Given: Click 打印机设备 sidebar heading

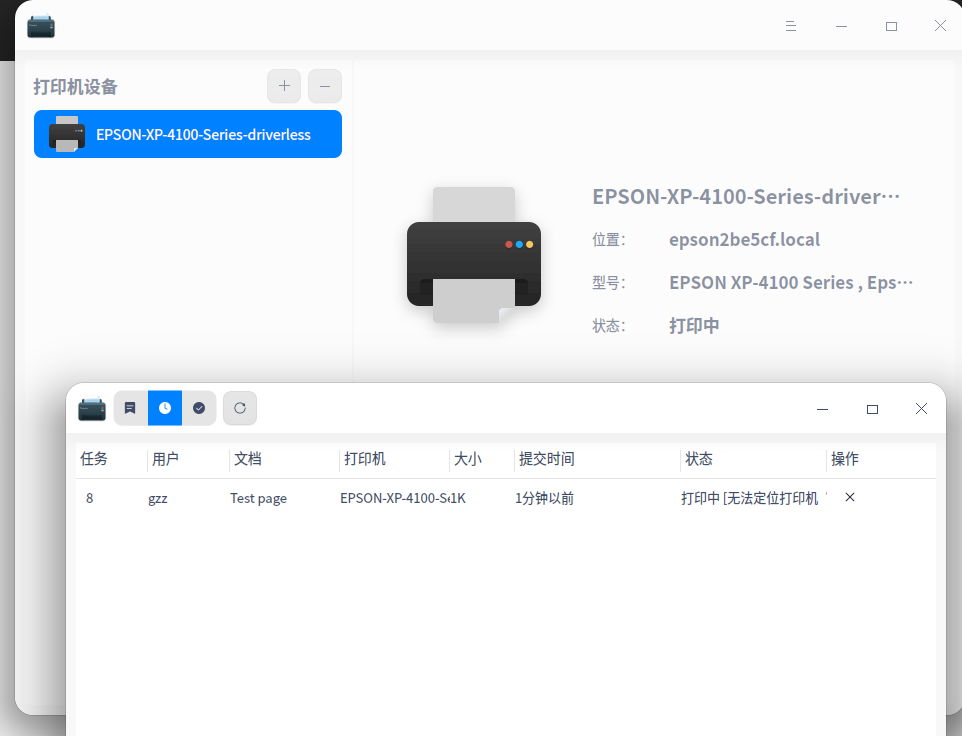Looking at the screenshot, I should click(x=75, y=87).
